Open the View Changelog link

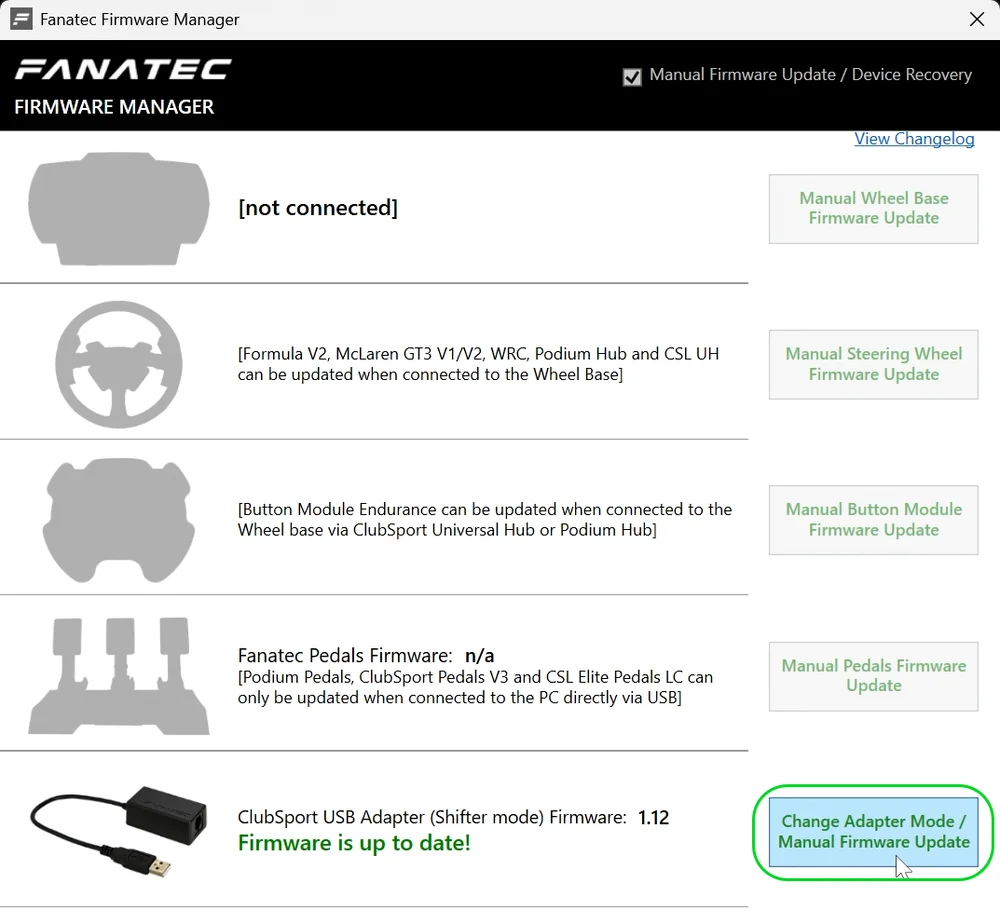pos(914,138)
